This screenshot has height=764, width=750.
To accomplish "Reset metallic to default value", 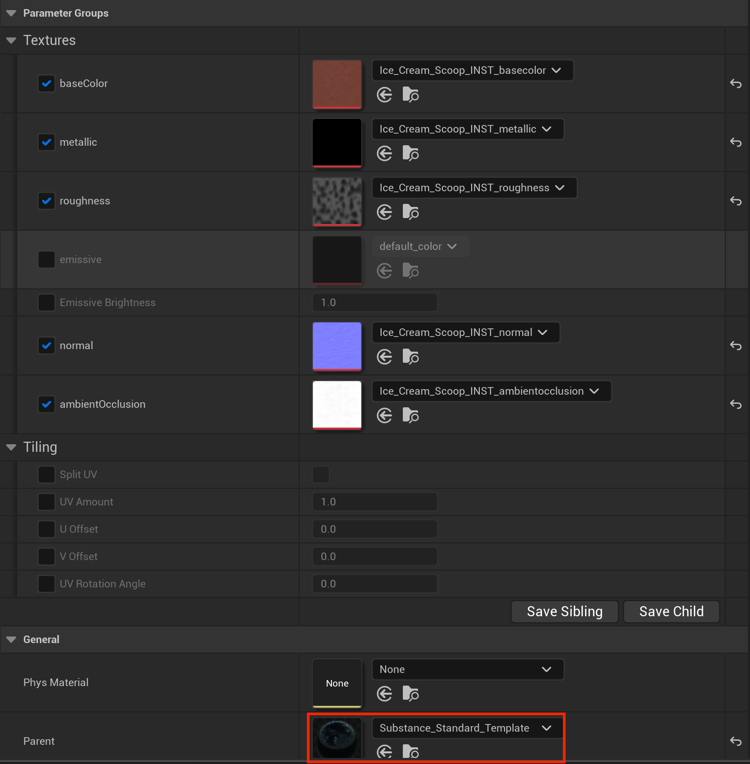I will click(736, 142).
